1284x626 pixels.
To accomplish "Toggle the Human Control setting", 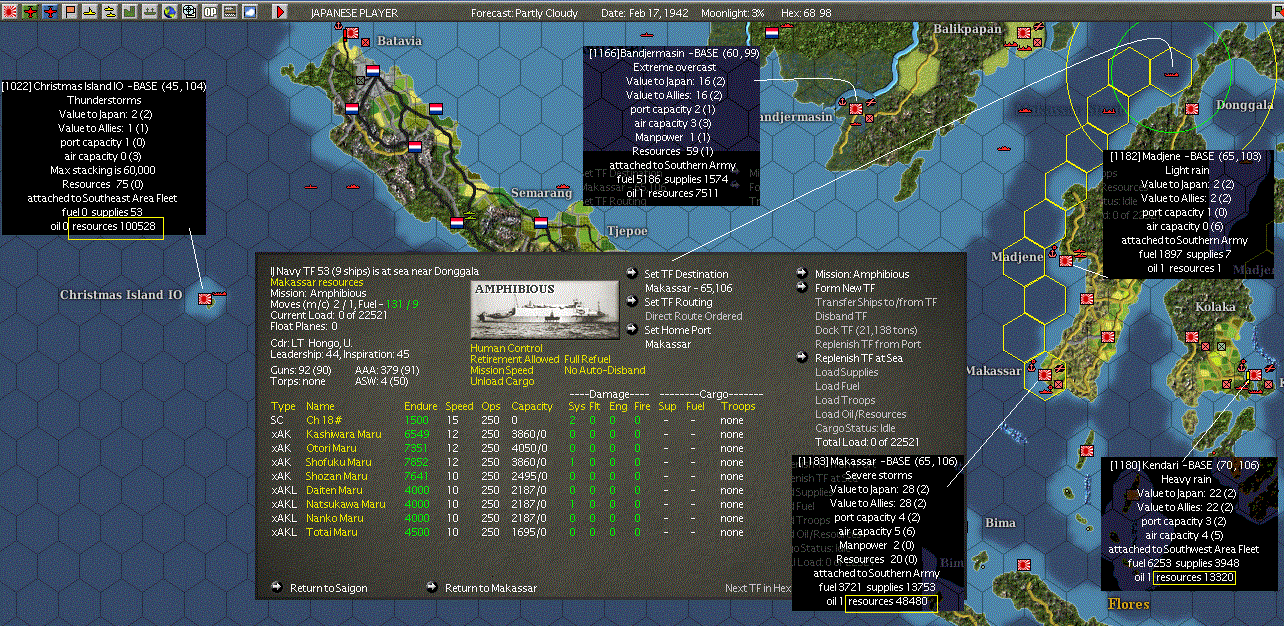I will [x=505, y=347].
